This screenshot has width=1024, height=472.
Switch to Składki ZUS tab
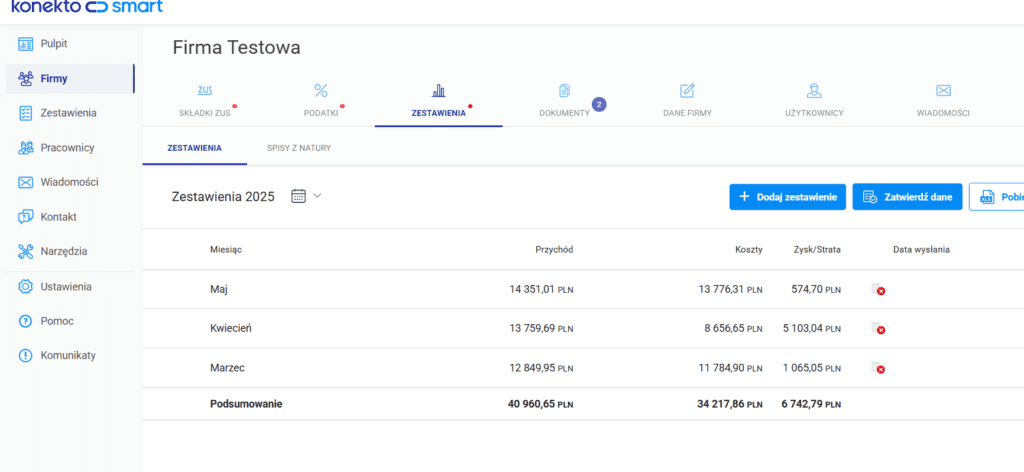204,101
